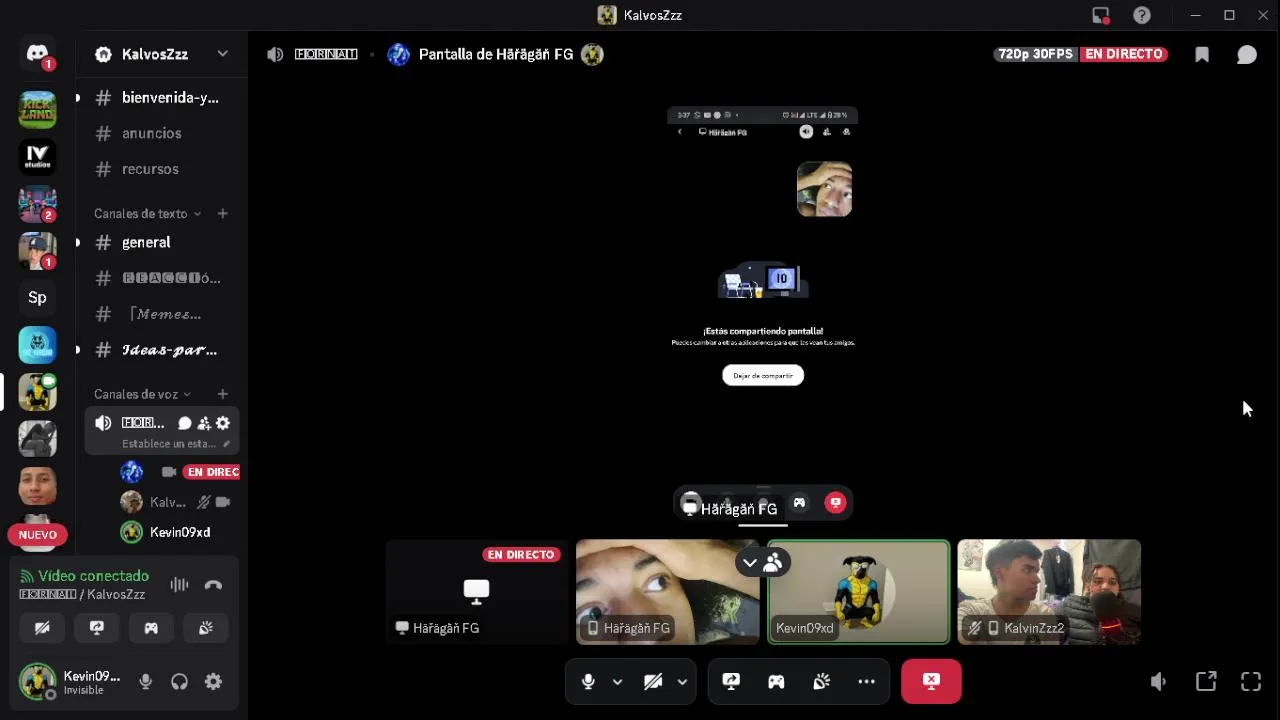
Task: Open the inbox icon in title bar
Action: [x=1101, y=15]
